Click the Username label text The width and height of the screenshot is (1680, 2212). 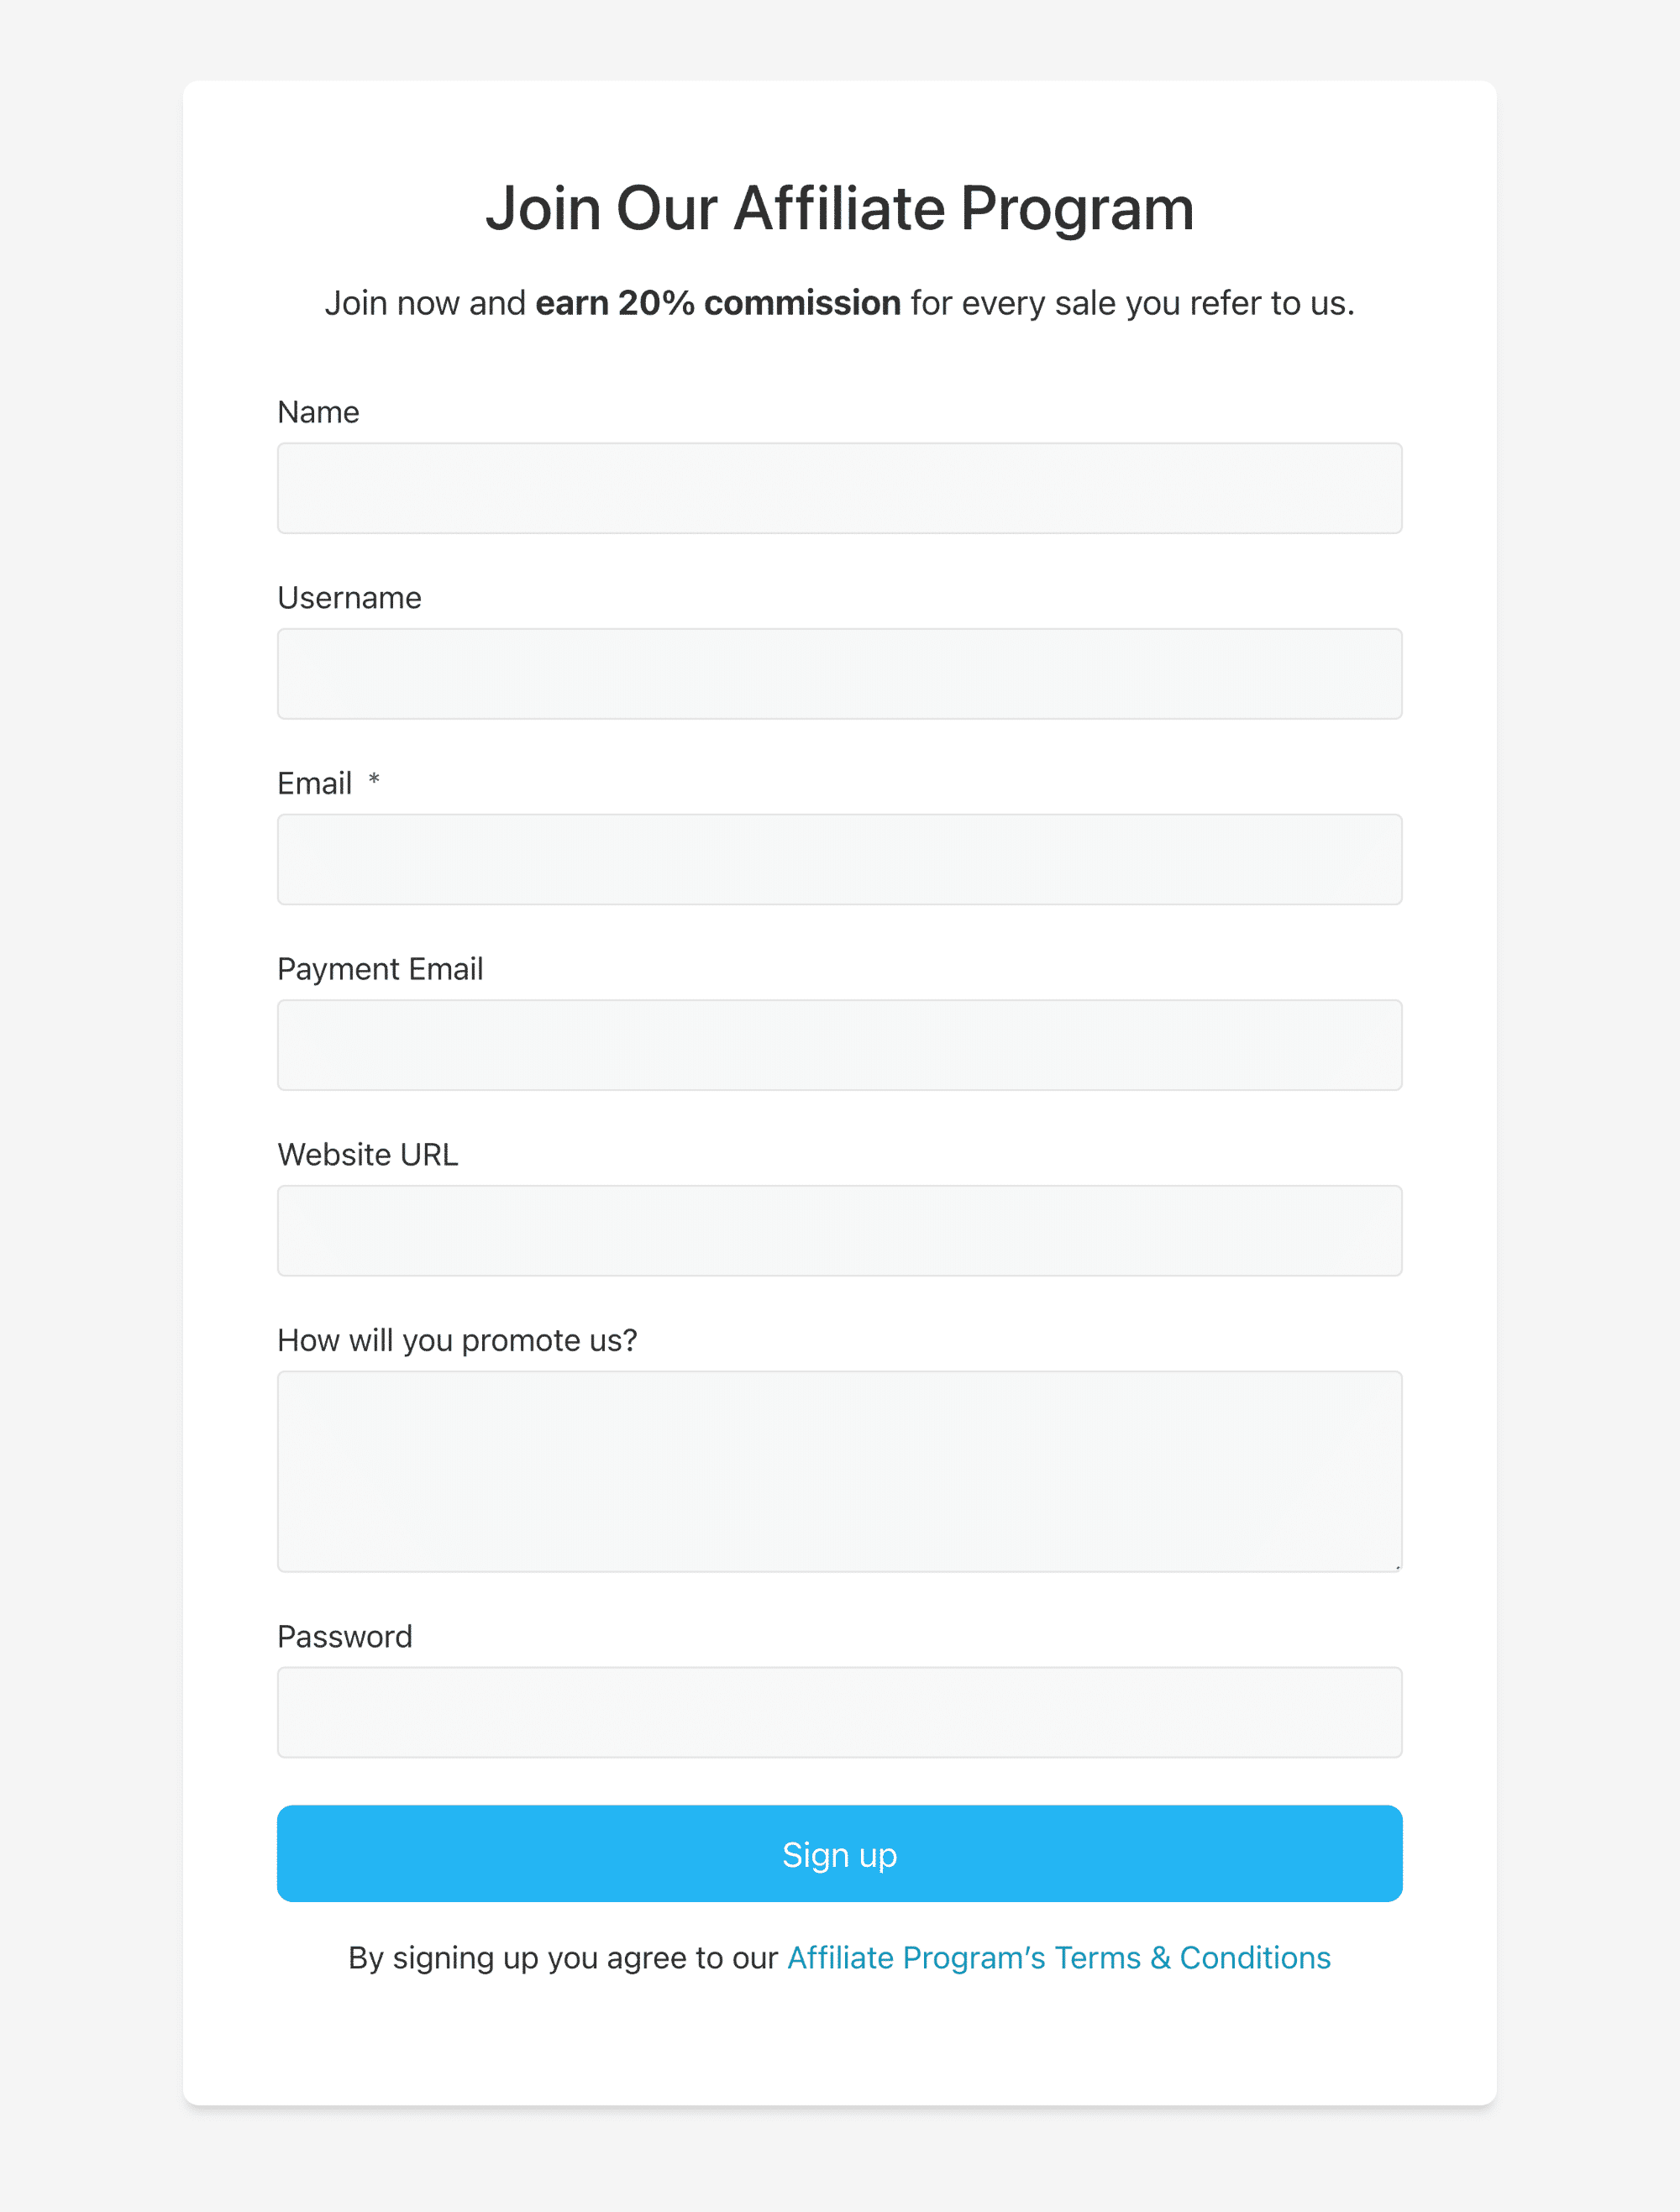pyautogui.click(x=349, y=596)
